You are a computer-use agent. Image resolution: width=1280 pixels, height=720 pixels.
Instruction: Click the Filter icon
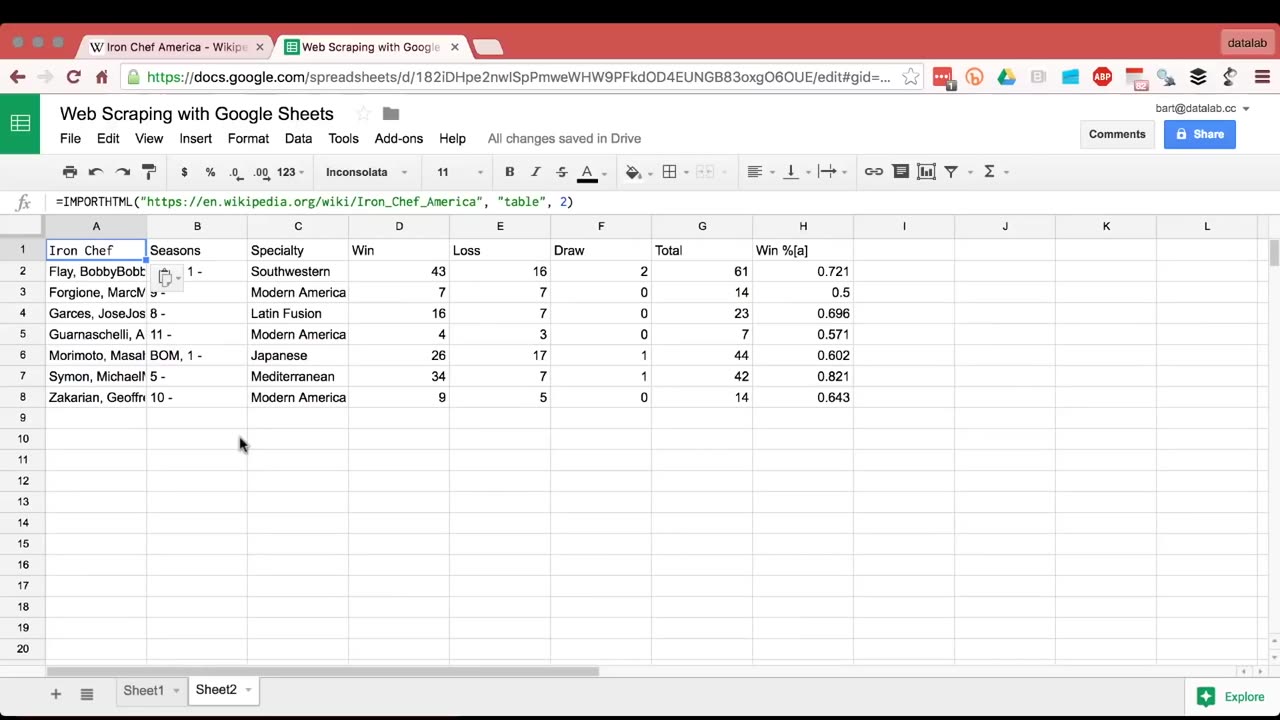pyautogui.click(x=952, y=172)
